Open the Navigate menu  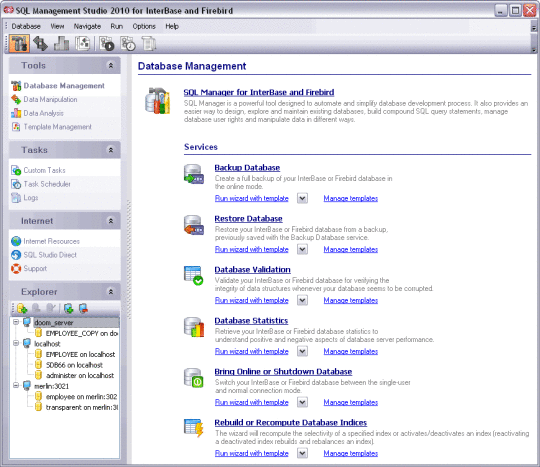87,26
